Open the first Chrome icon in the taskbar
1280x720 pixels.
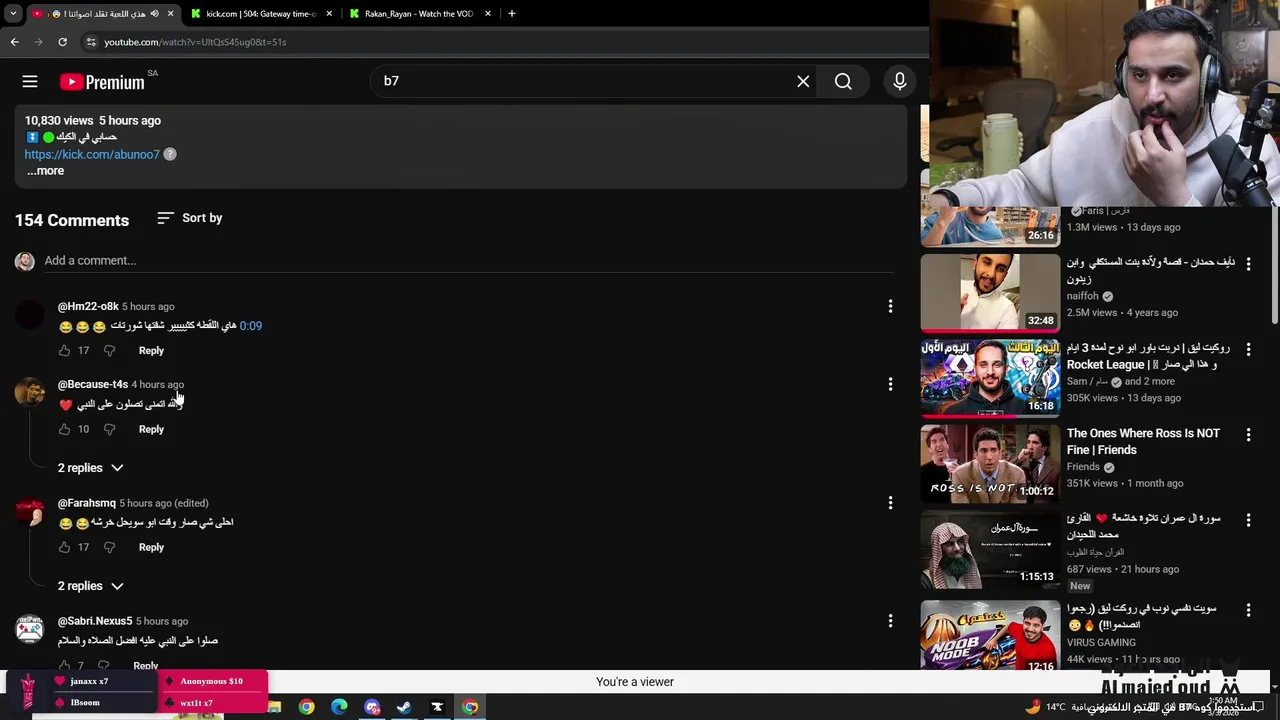pos(306,707)
